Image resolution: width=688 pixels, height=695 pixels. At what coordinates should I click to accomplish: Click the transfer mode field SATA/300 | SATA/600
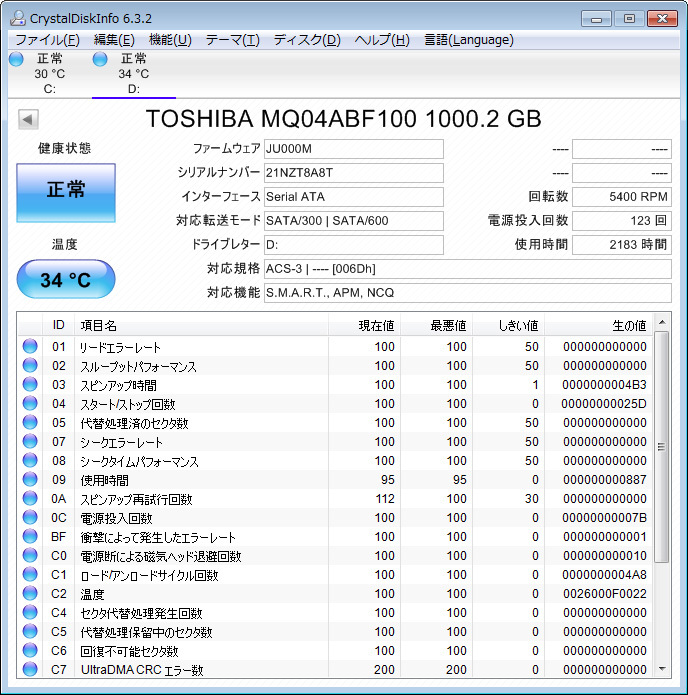(354, 221)
